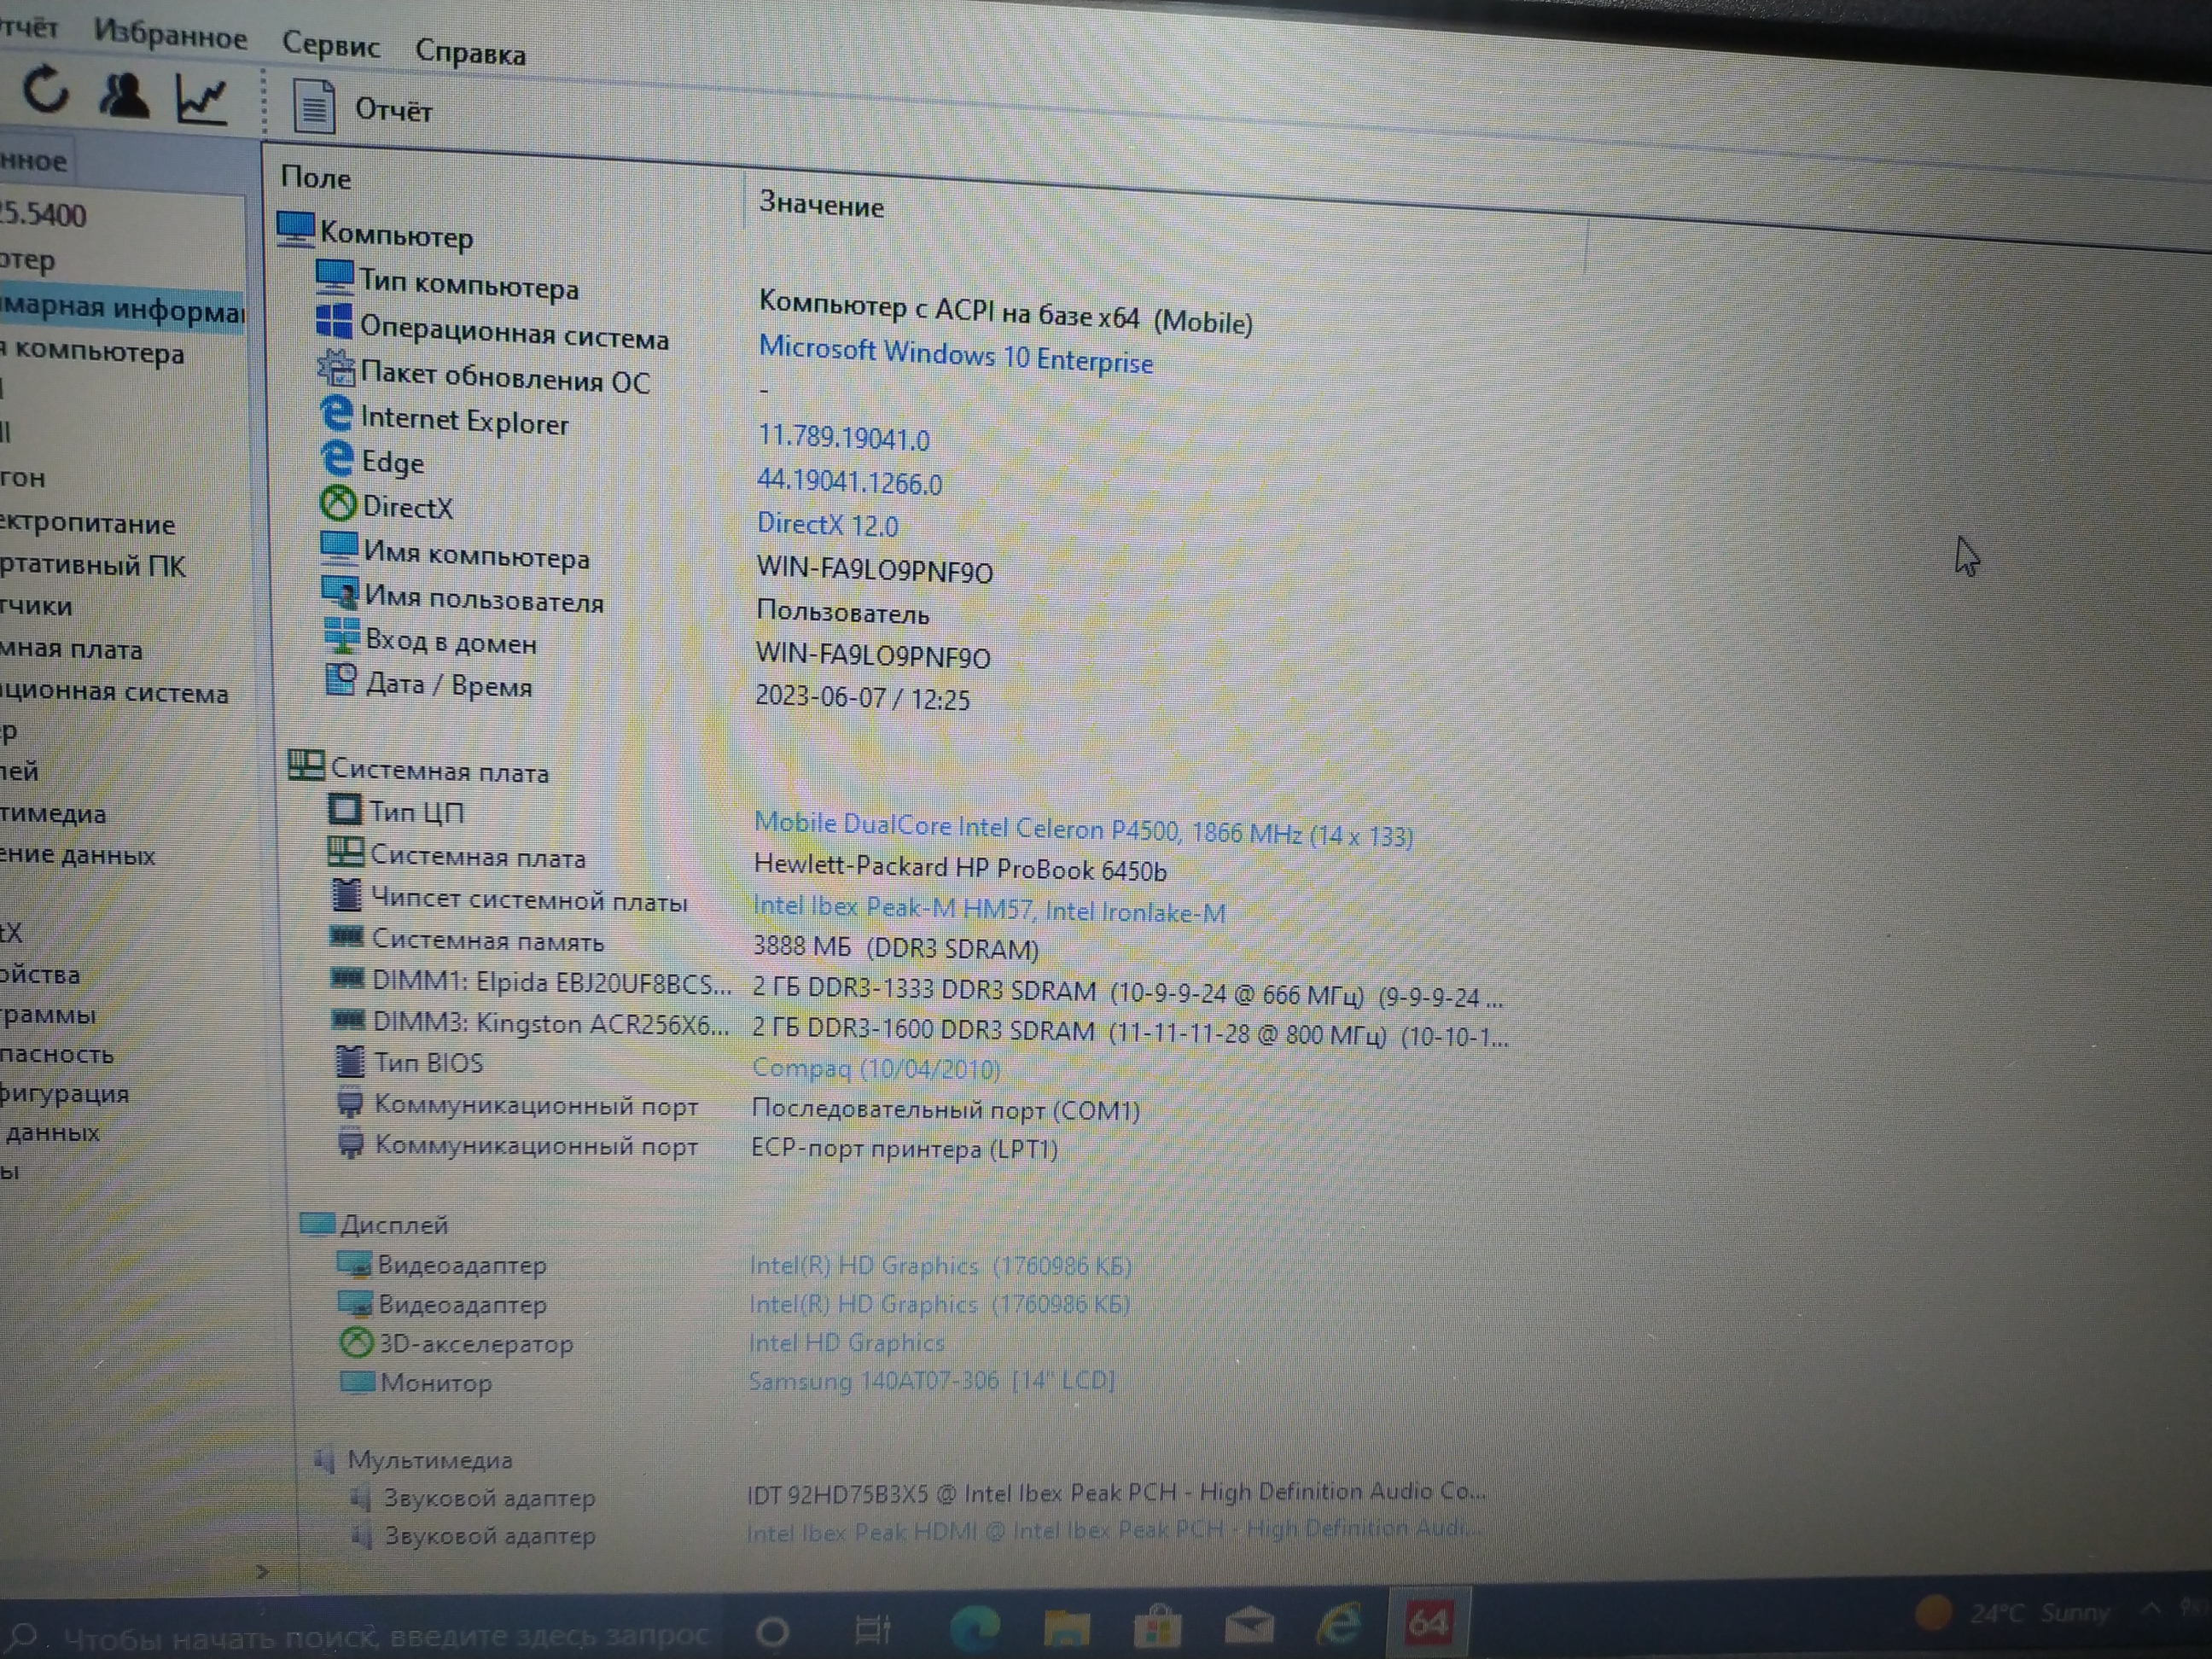Select the Hewlett-Packard HP ProBook 6450b value
2212x1659 pixels.
point(960,867)
